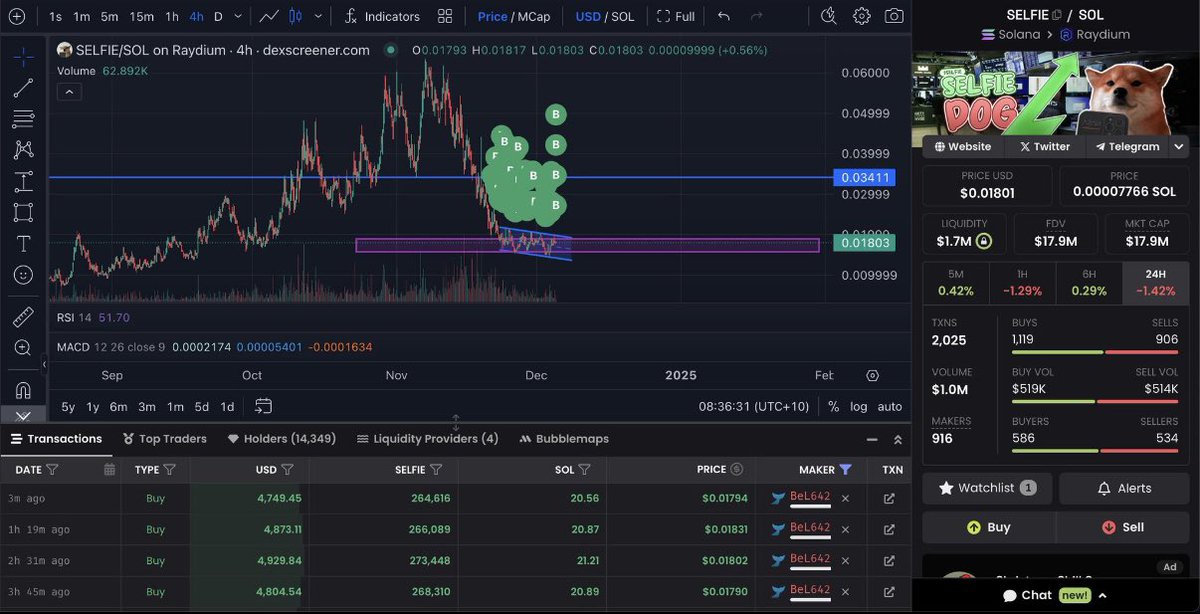Open Liquidity Providers (4) tab

[x=427, y=439]
